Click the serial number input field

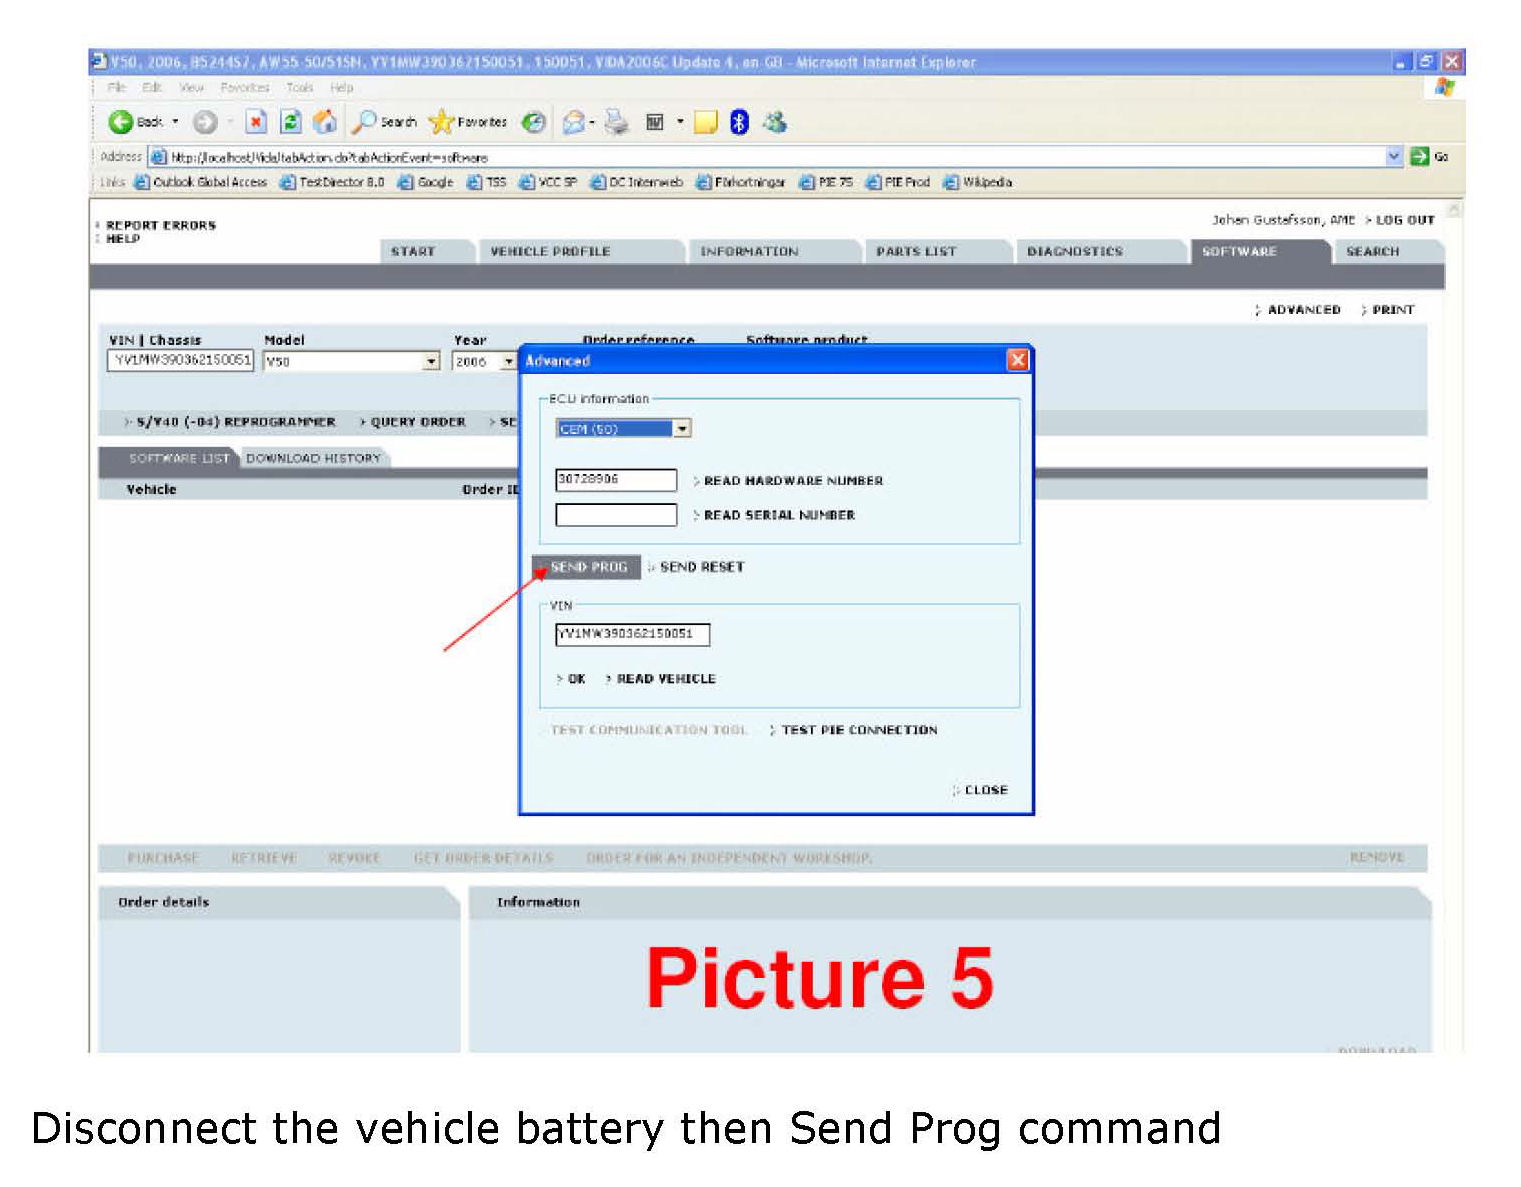pos(616,515)
